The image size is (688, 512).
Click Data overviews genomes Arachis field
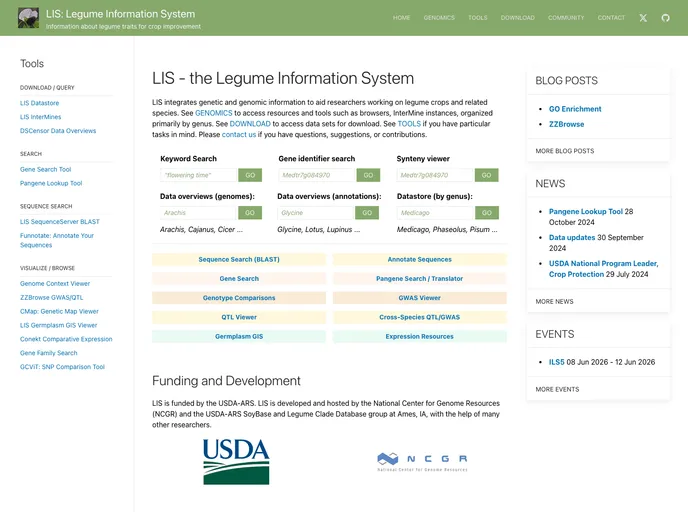coord(198,213)
